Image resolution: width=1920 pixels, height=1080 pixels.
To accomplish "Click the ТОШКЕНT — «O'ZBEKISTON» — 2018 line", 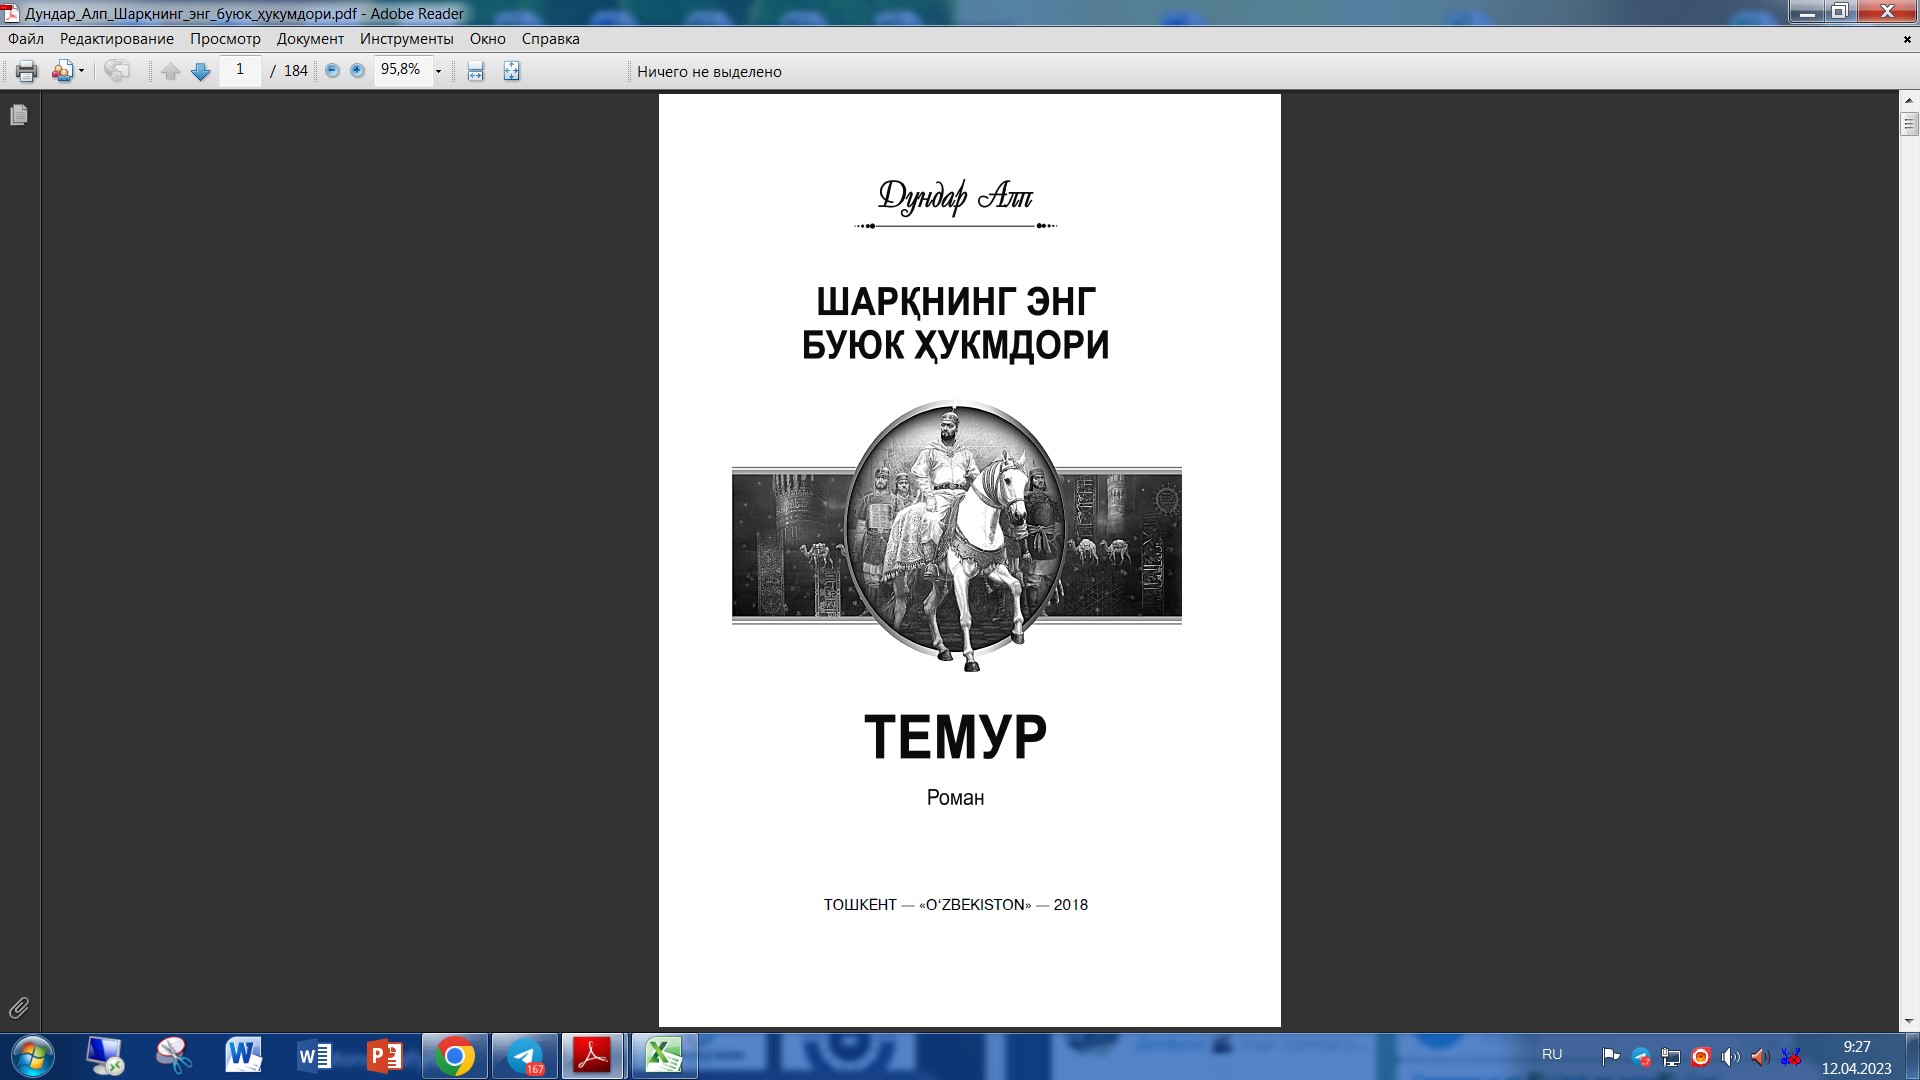I will tap(956, 905).
